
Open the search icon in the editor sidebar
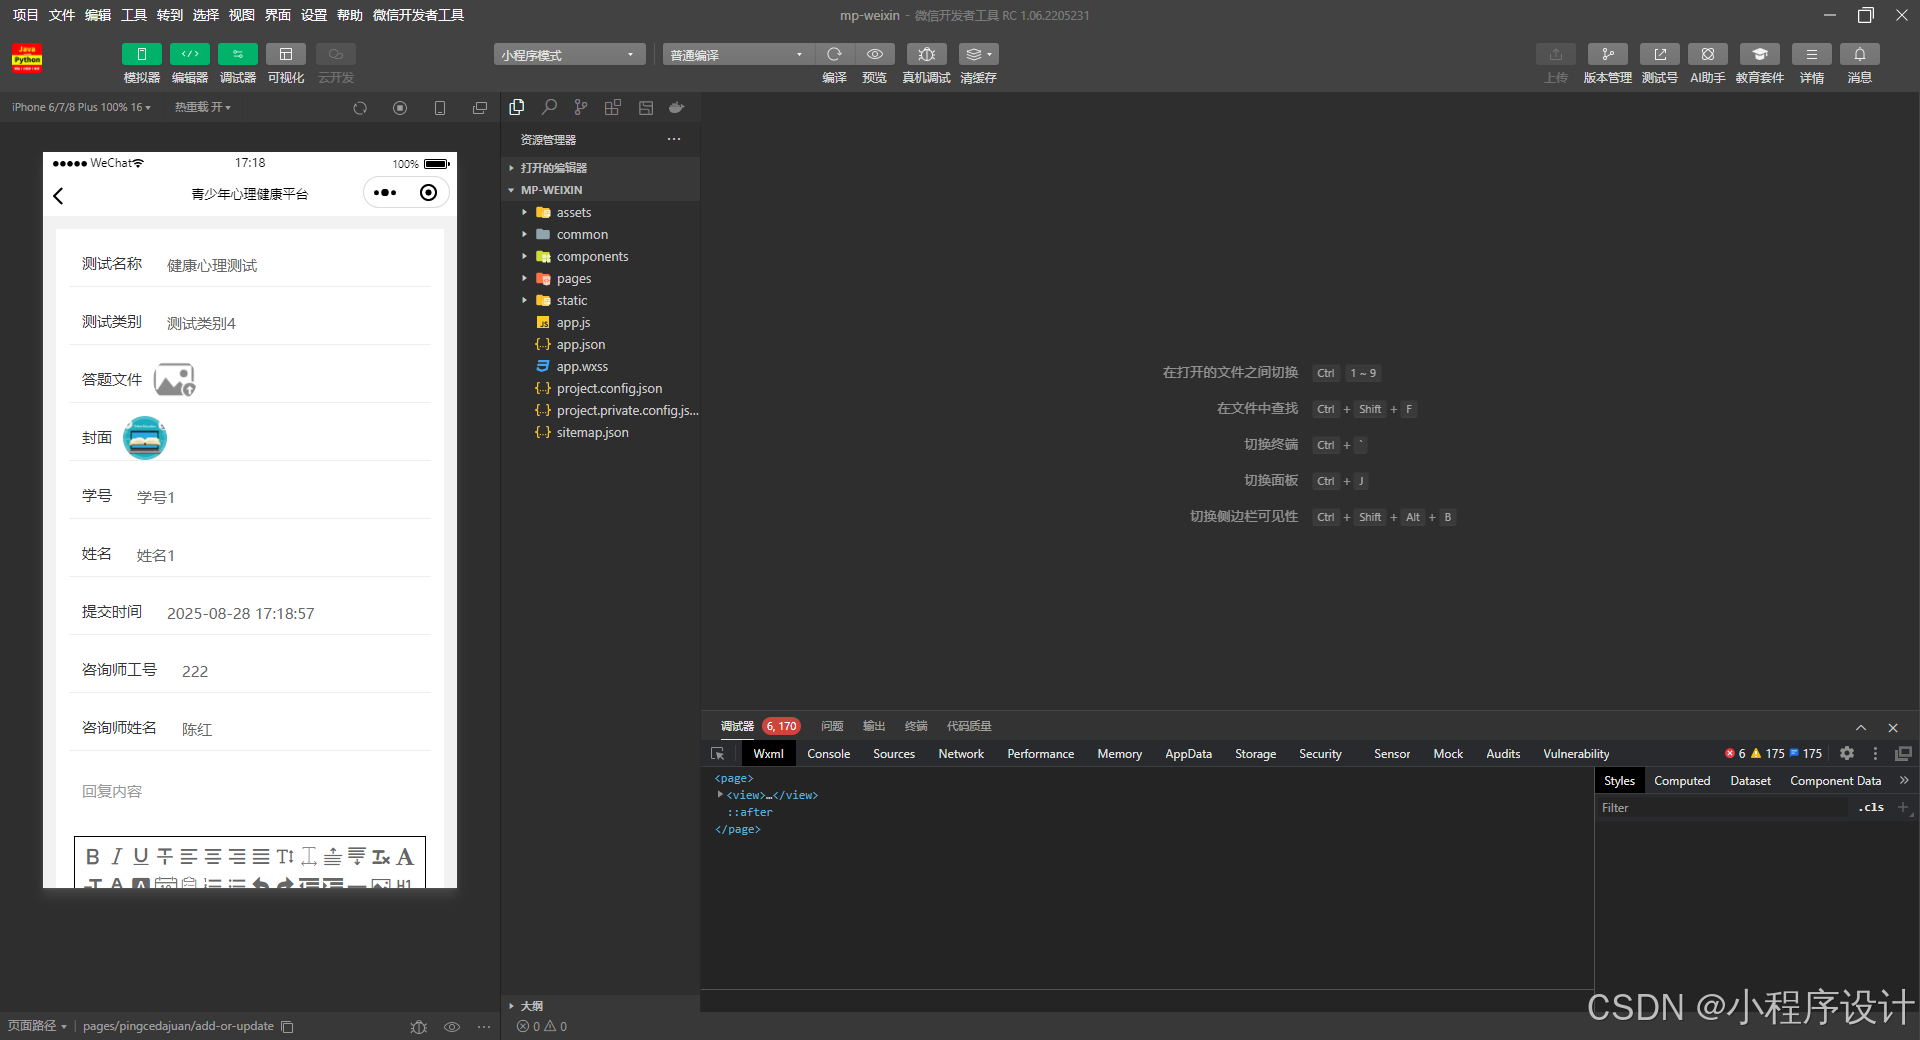click(549, 107)
